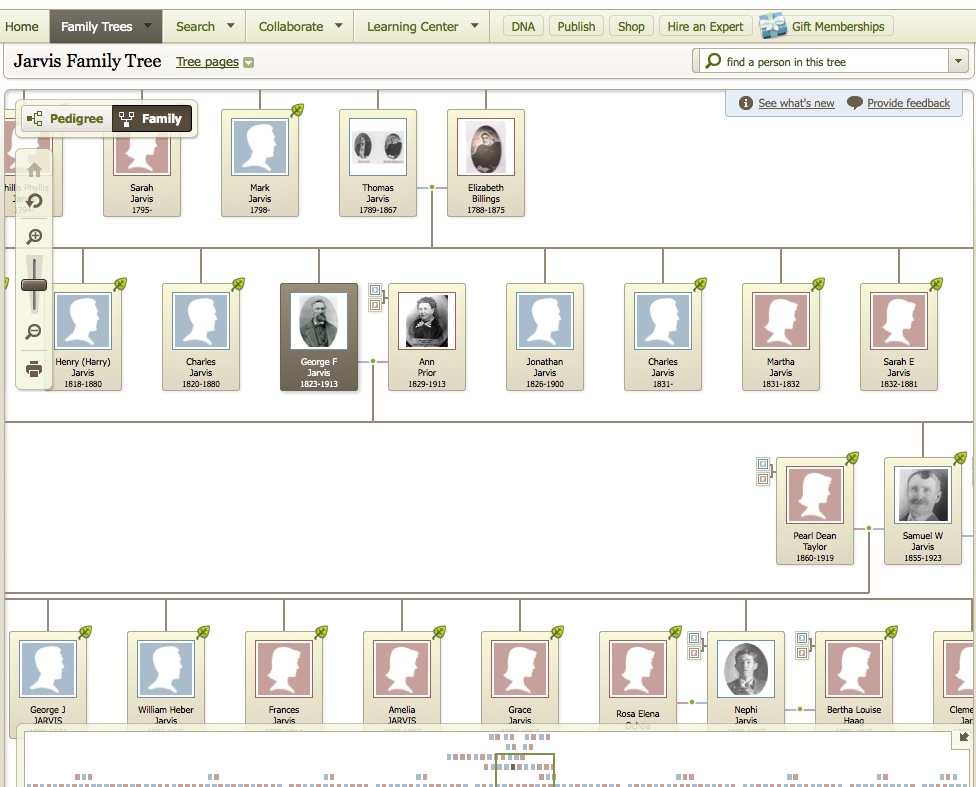The image size is (976, 787).
Task: Expand Pearl Dean Taylor's mother branch
Action: coord(763,478)
